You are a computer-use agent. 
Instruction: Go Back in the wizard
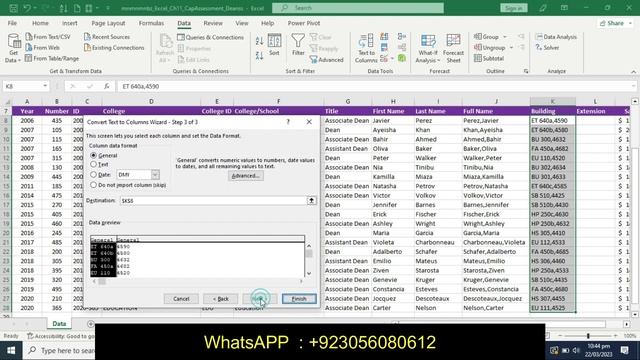[220, 299]
